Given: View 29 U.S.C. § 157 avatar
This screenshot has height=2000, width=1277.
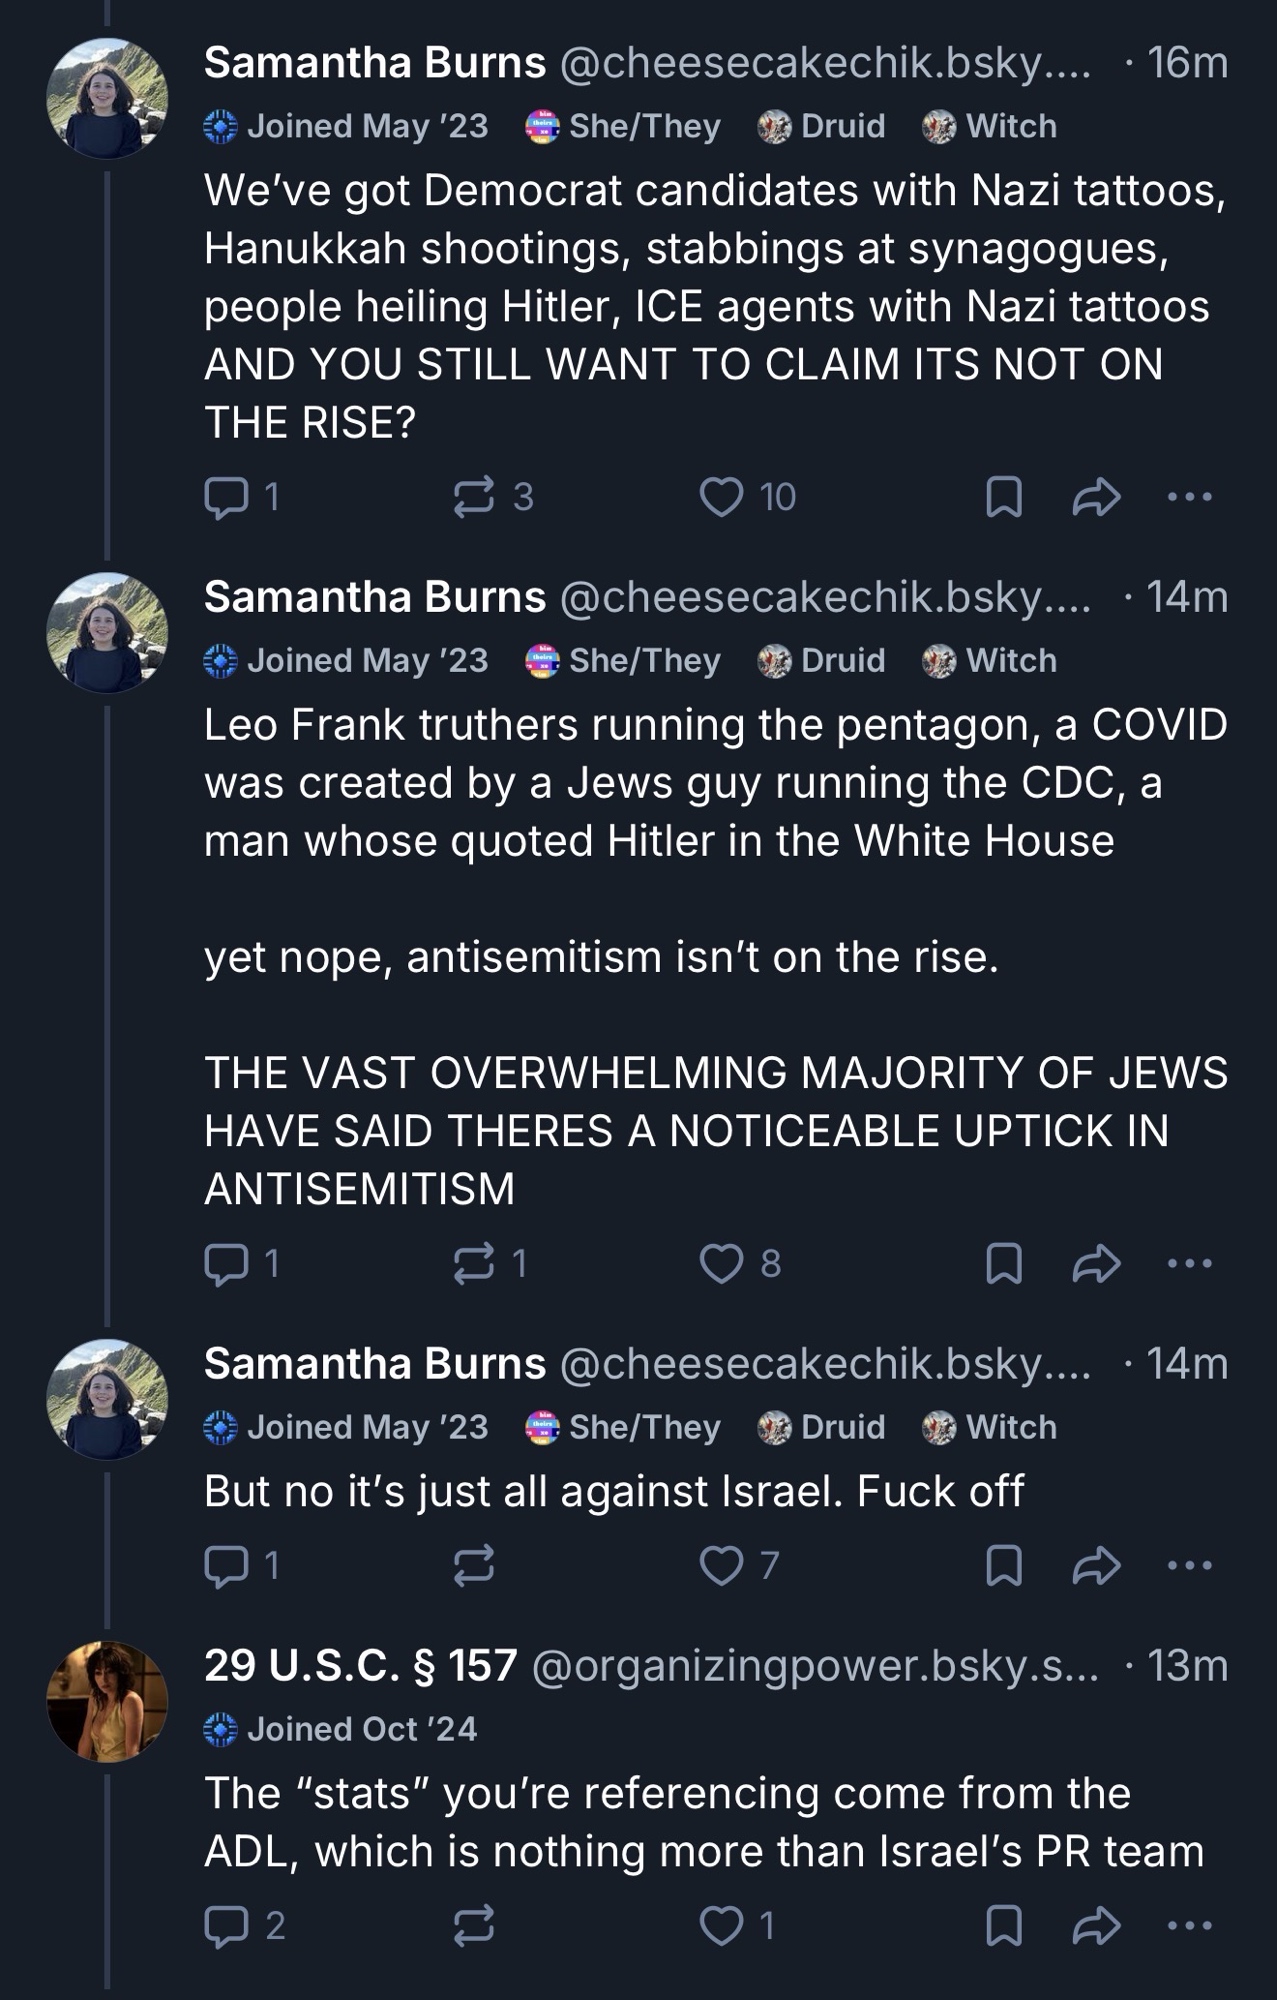Looking at the screenshot, I should (x=107, y=1701).
